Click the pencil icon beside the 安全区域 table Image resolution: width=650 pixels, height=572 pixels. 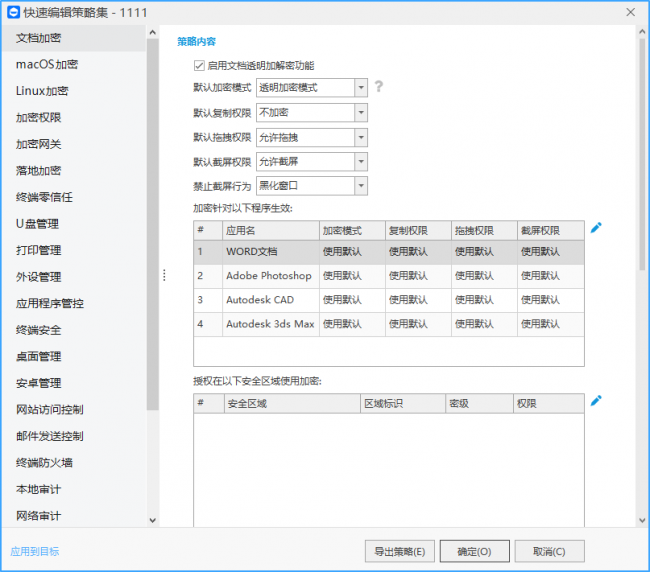point(596,401)
